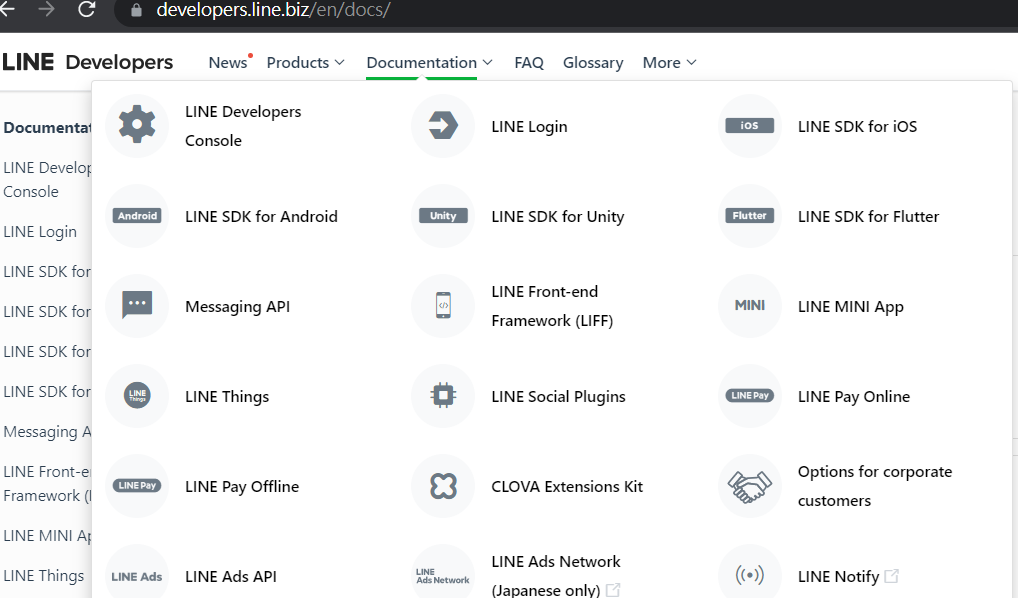The height and width of the screenshot is (598, 1018).
Task: Click the LIFF phone icon
Action: (x=443, y=305)
